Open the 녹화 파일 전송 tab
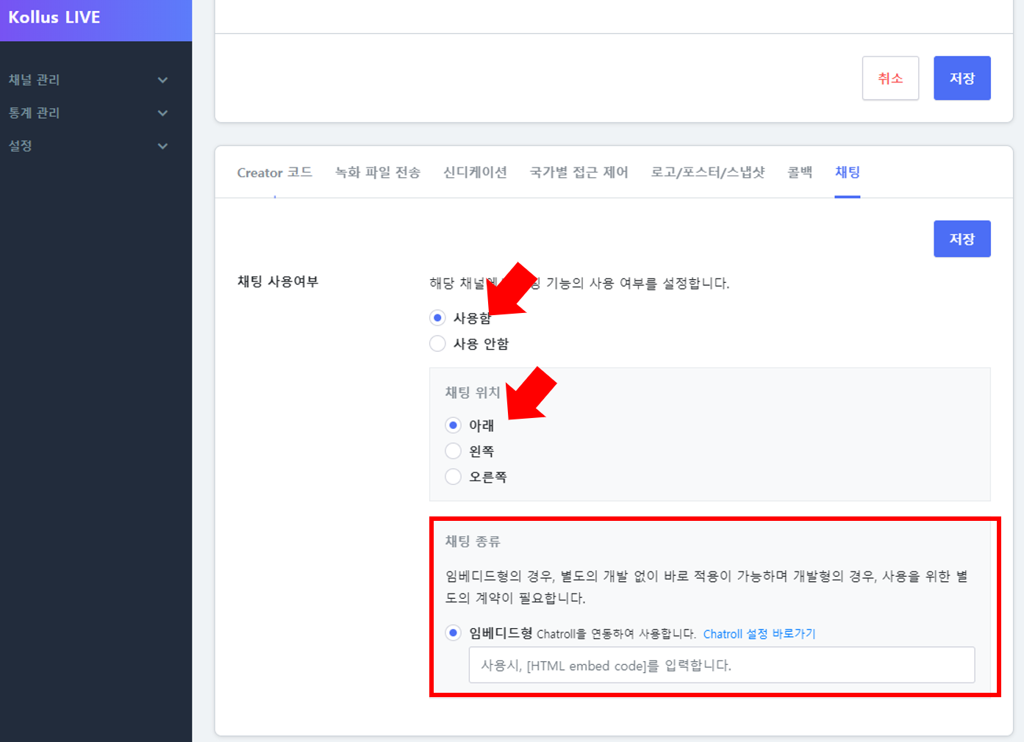Viewport: 1024px width, 742px height. pos(378,172)
